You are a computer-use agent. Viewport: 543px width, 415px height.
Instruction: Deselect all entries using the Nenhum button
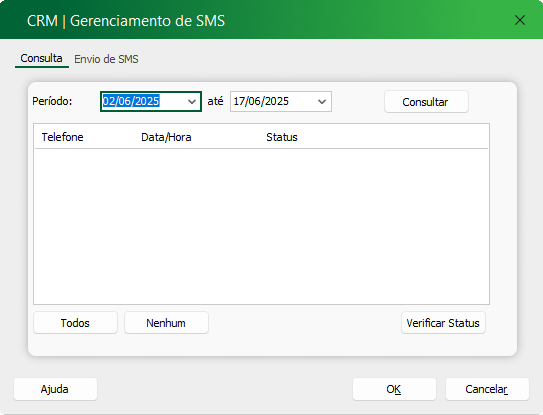[166, 323]
